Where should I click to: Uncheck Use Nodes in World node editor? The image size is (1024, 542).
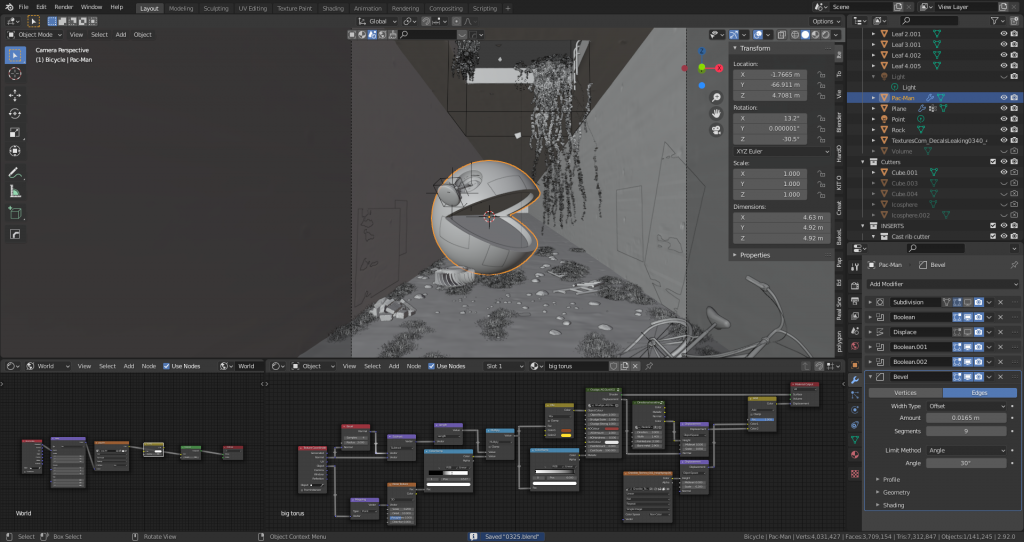click(167, 366)
